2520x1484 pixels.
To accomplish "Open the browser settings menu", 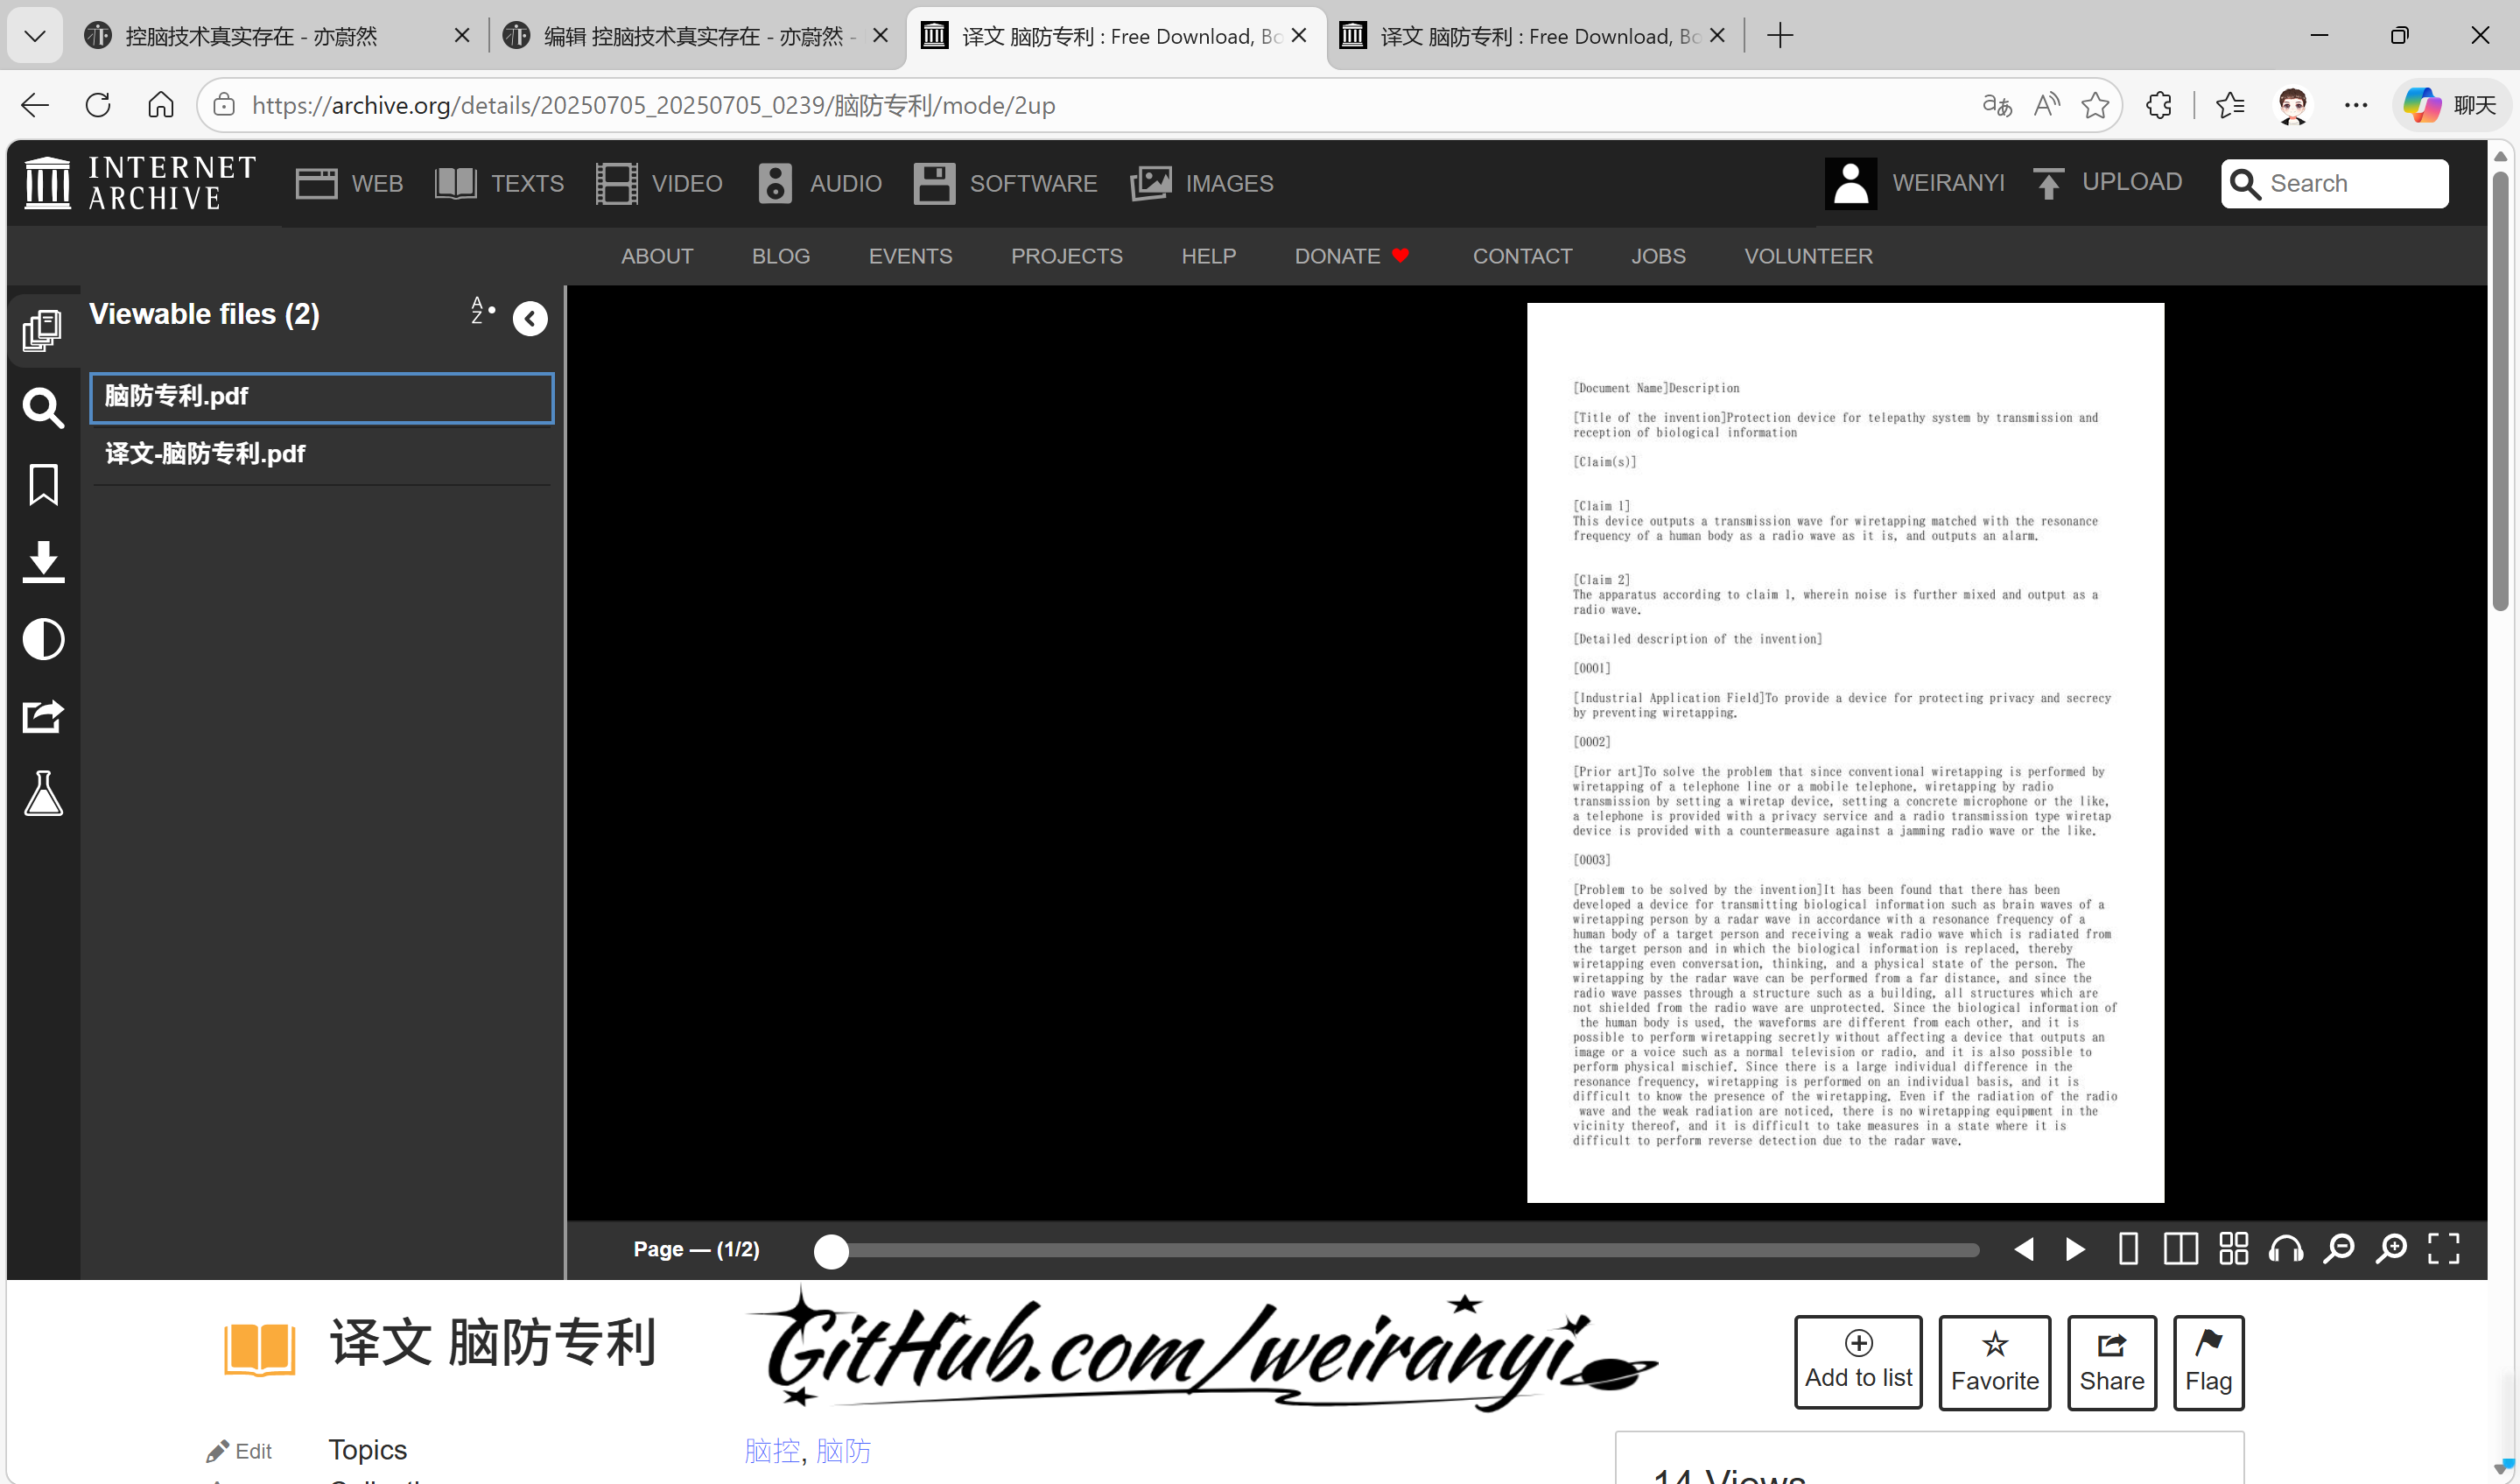I will [x=2356, y=105].
